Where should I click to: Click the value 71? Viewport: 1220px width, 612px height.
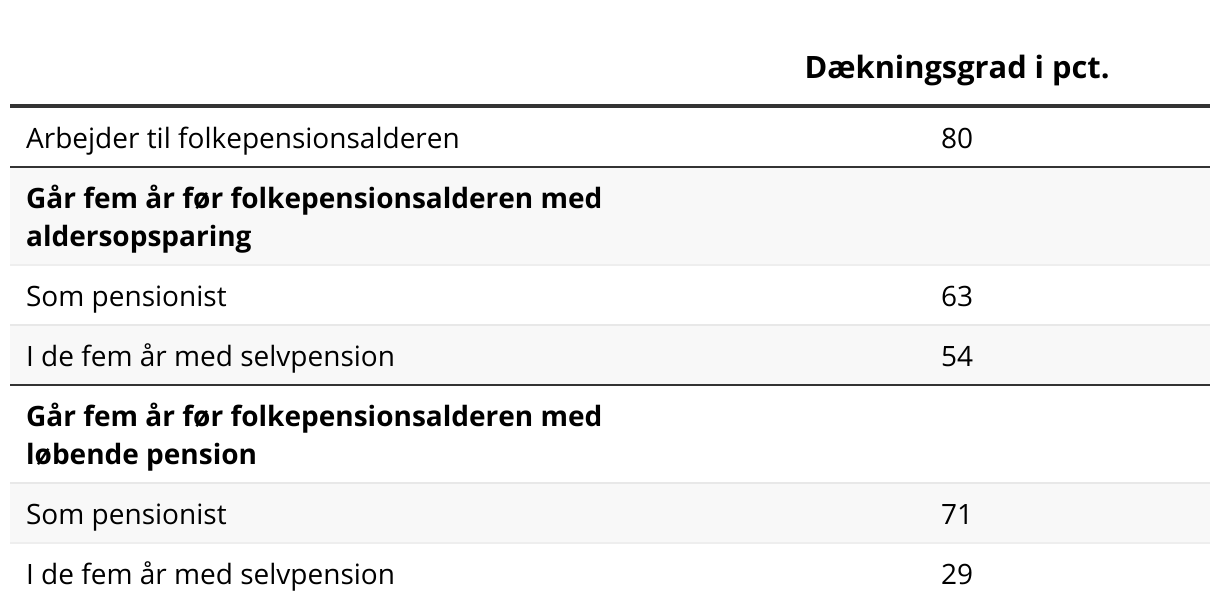click(956, 515)
